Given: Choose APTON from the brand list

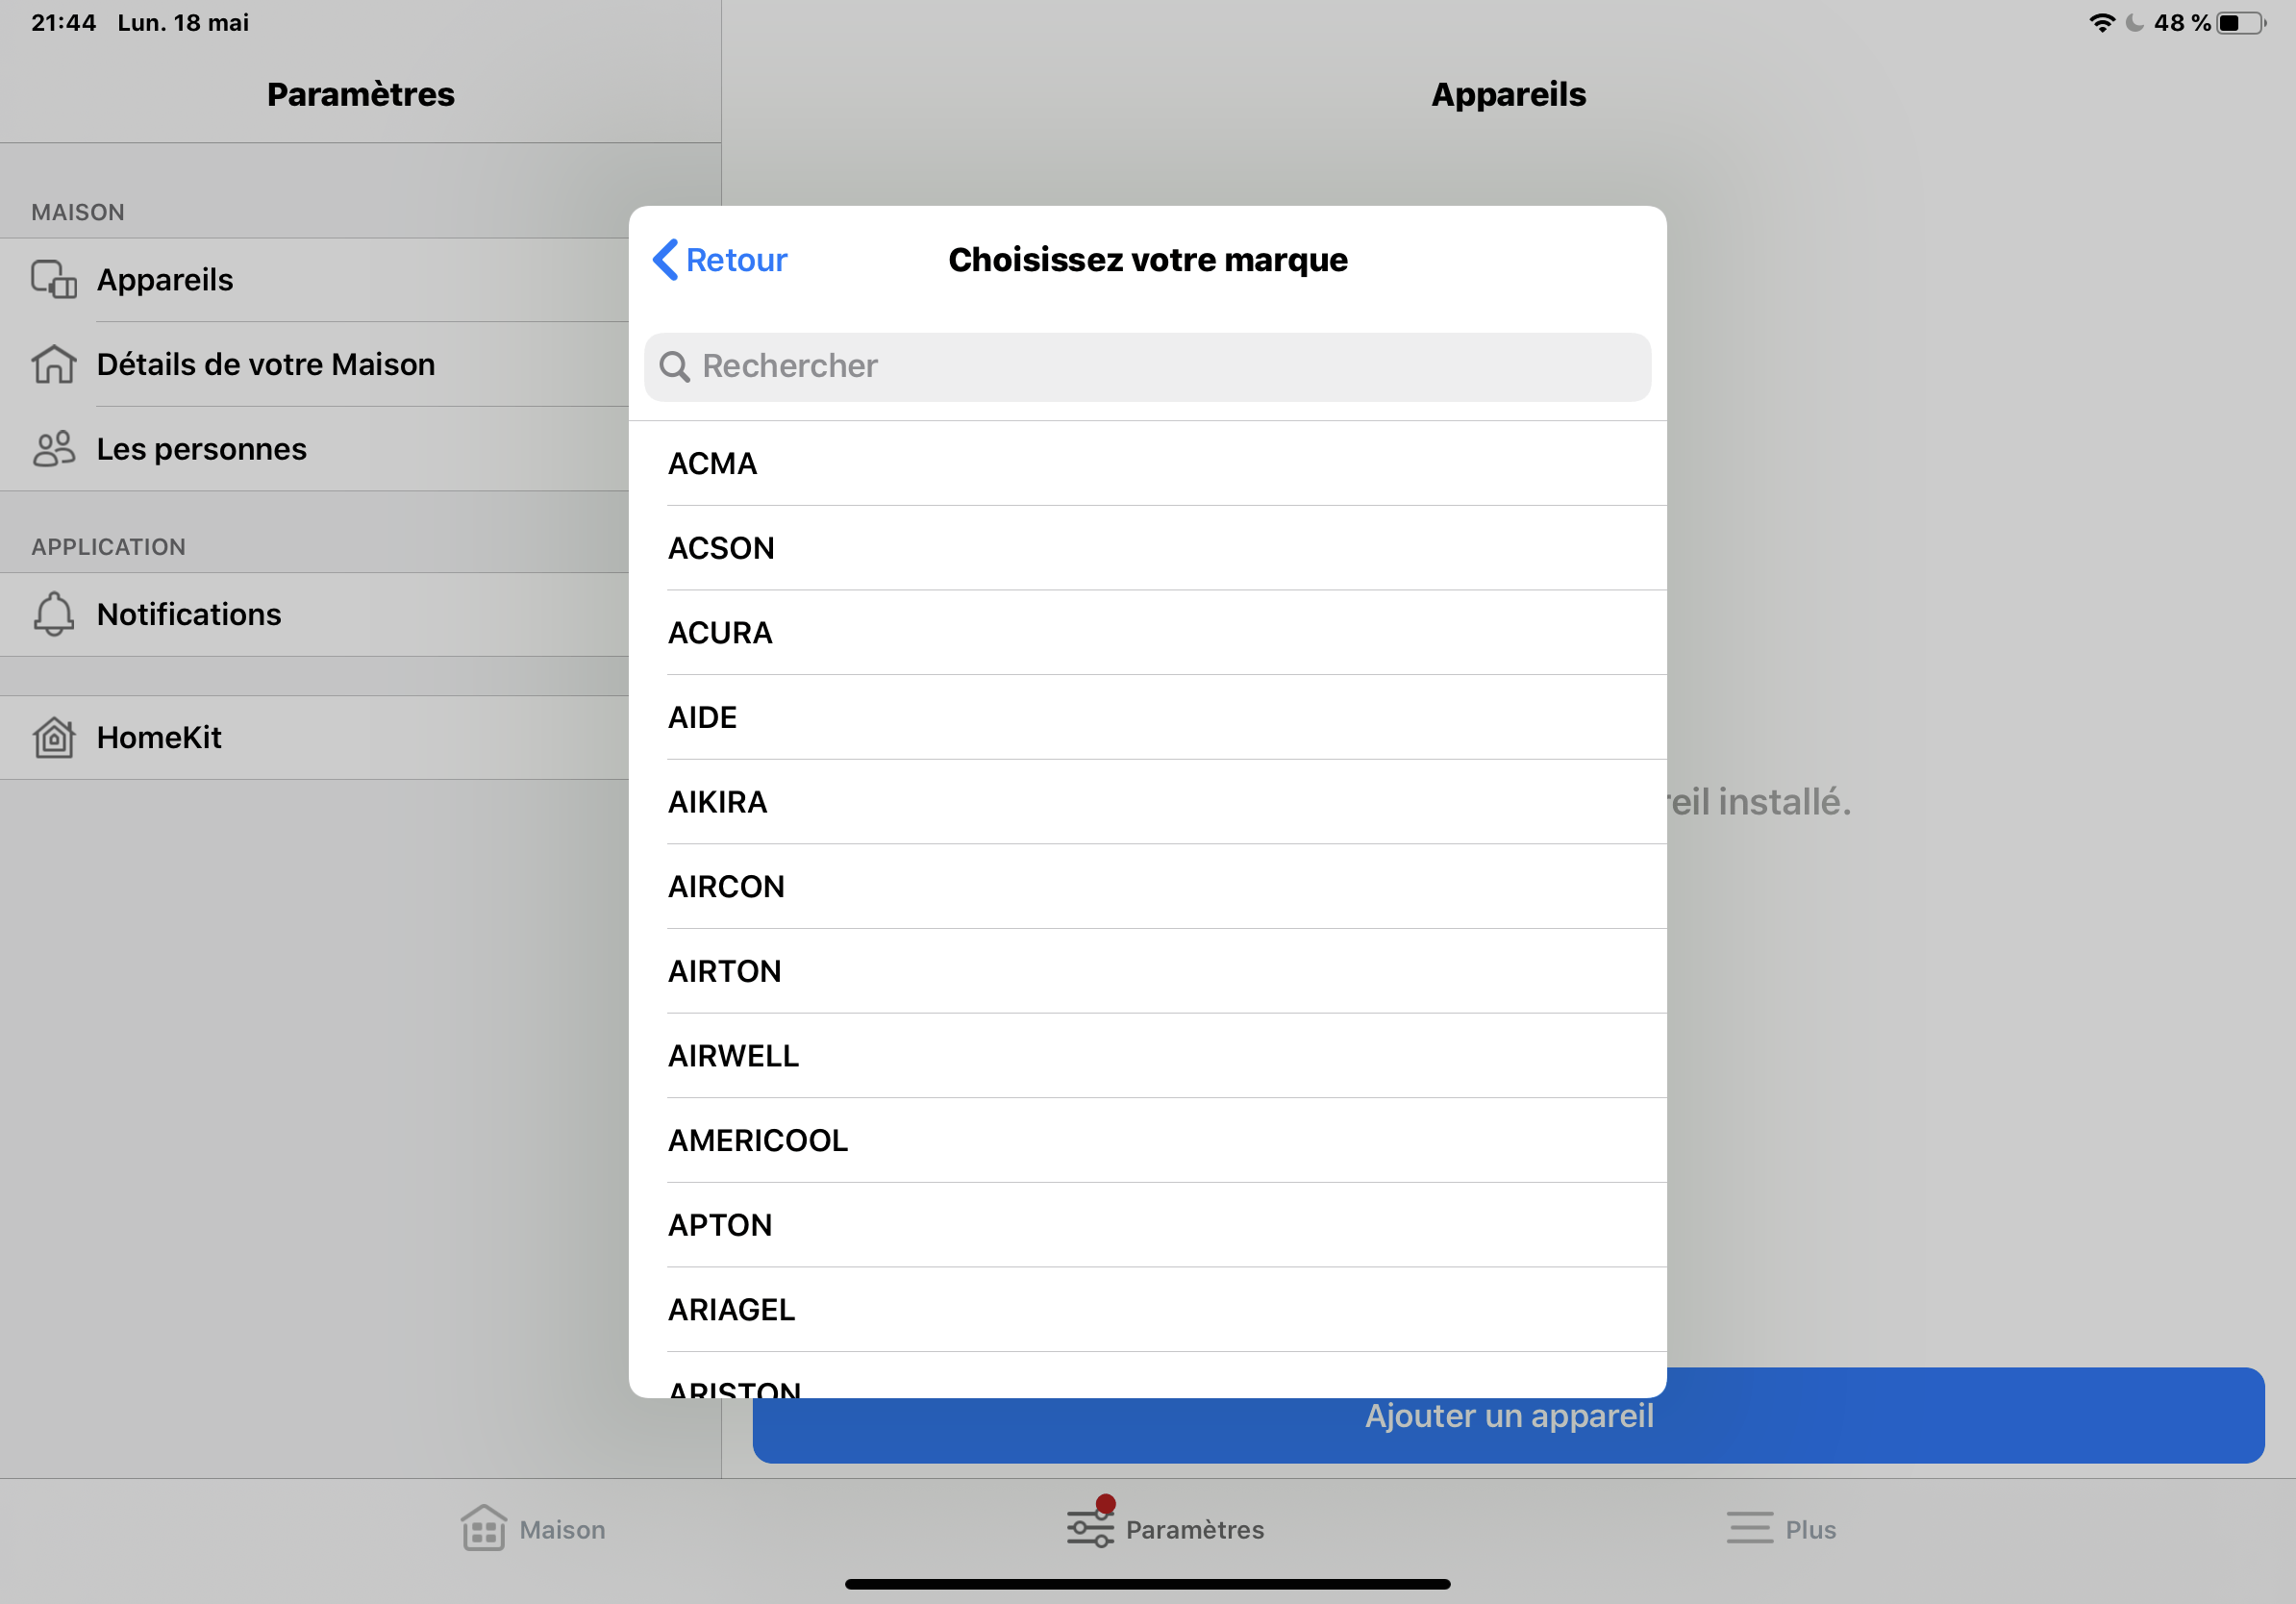Looking at the screenshot, I should pyautogui.click(x=1147, y=1226).
